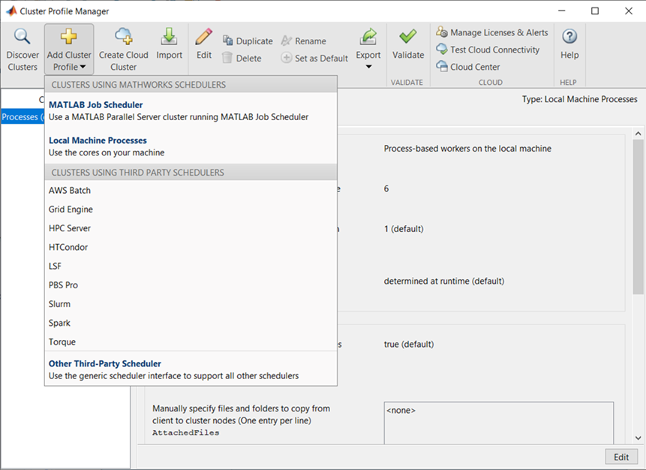Click the Discover Clusters icon
The image size is (646, 470).
pos(22,38)
